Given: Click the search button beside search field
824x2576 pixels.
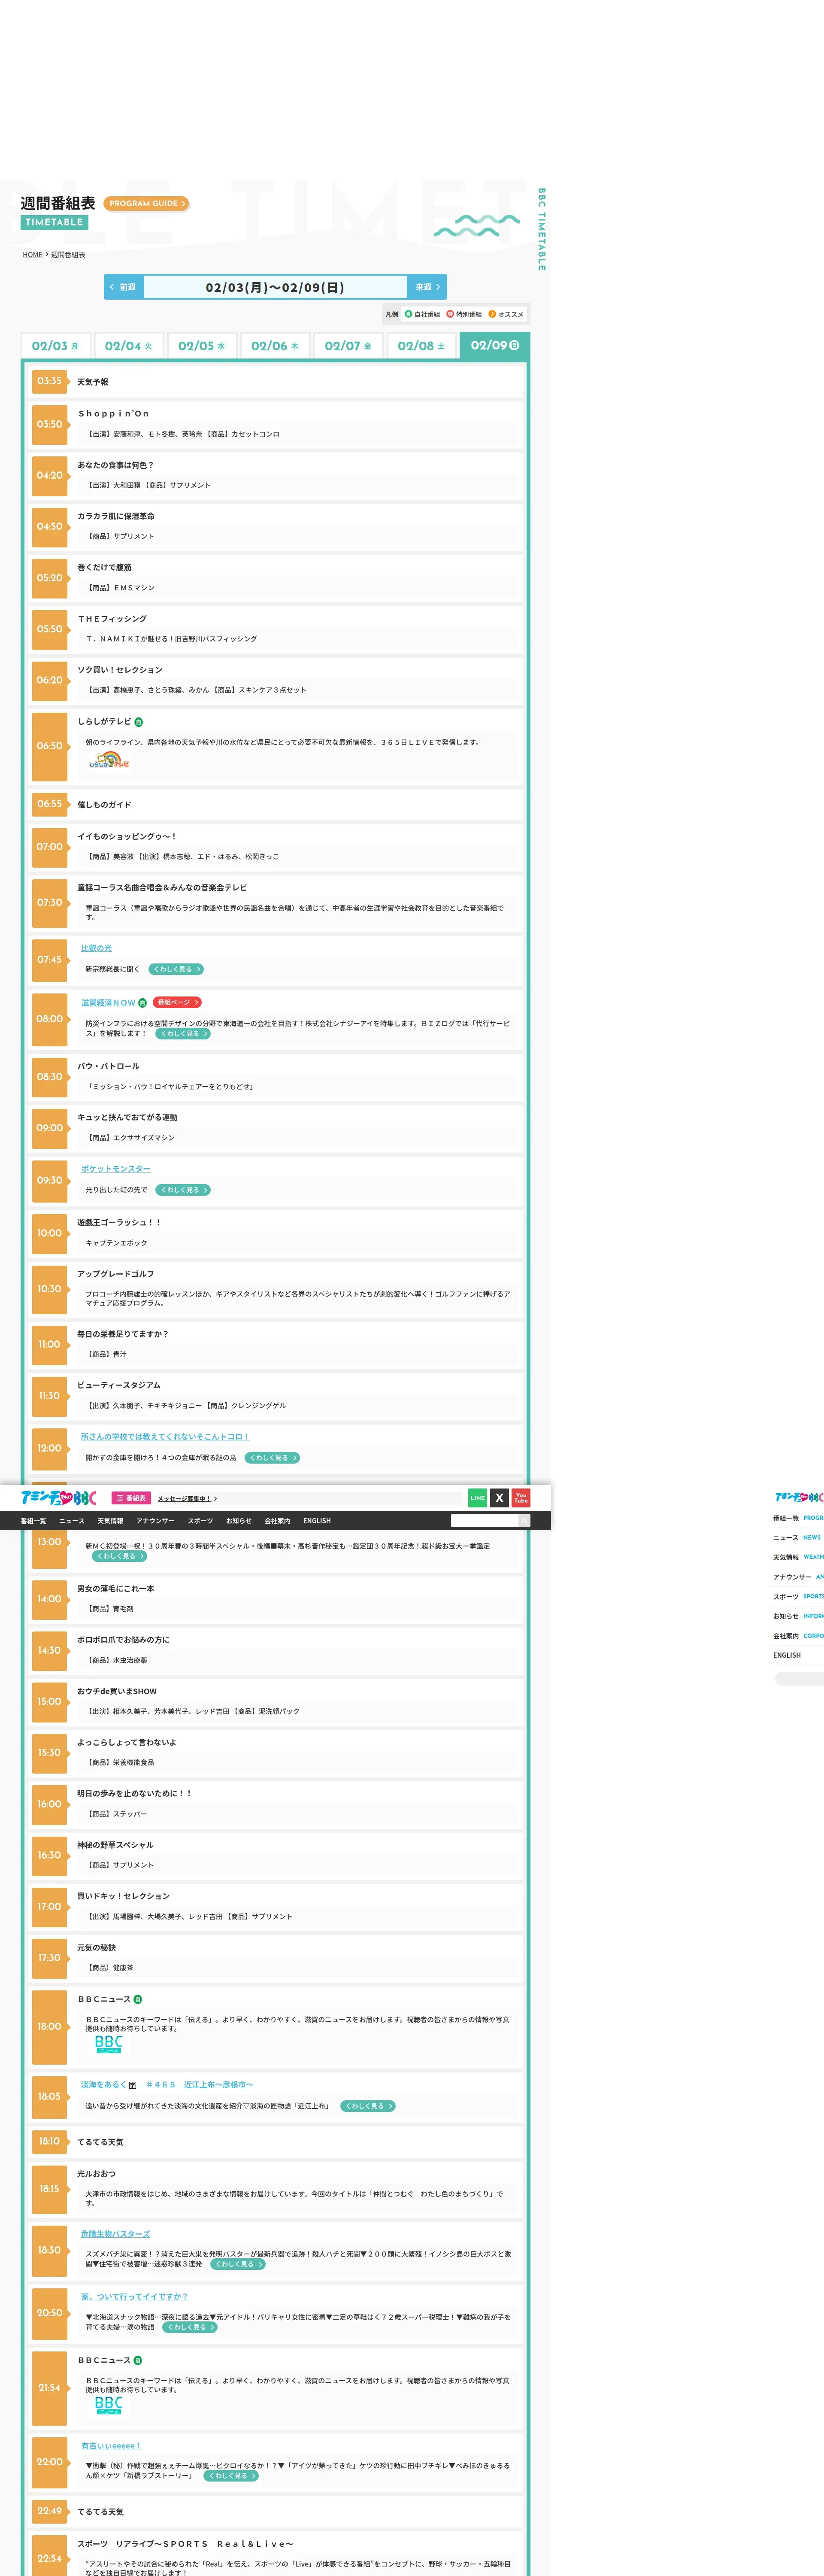Looking at the screenshot, I should coord(524,1520).
